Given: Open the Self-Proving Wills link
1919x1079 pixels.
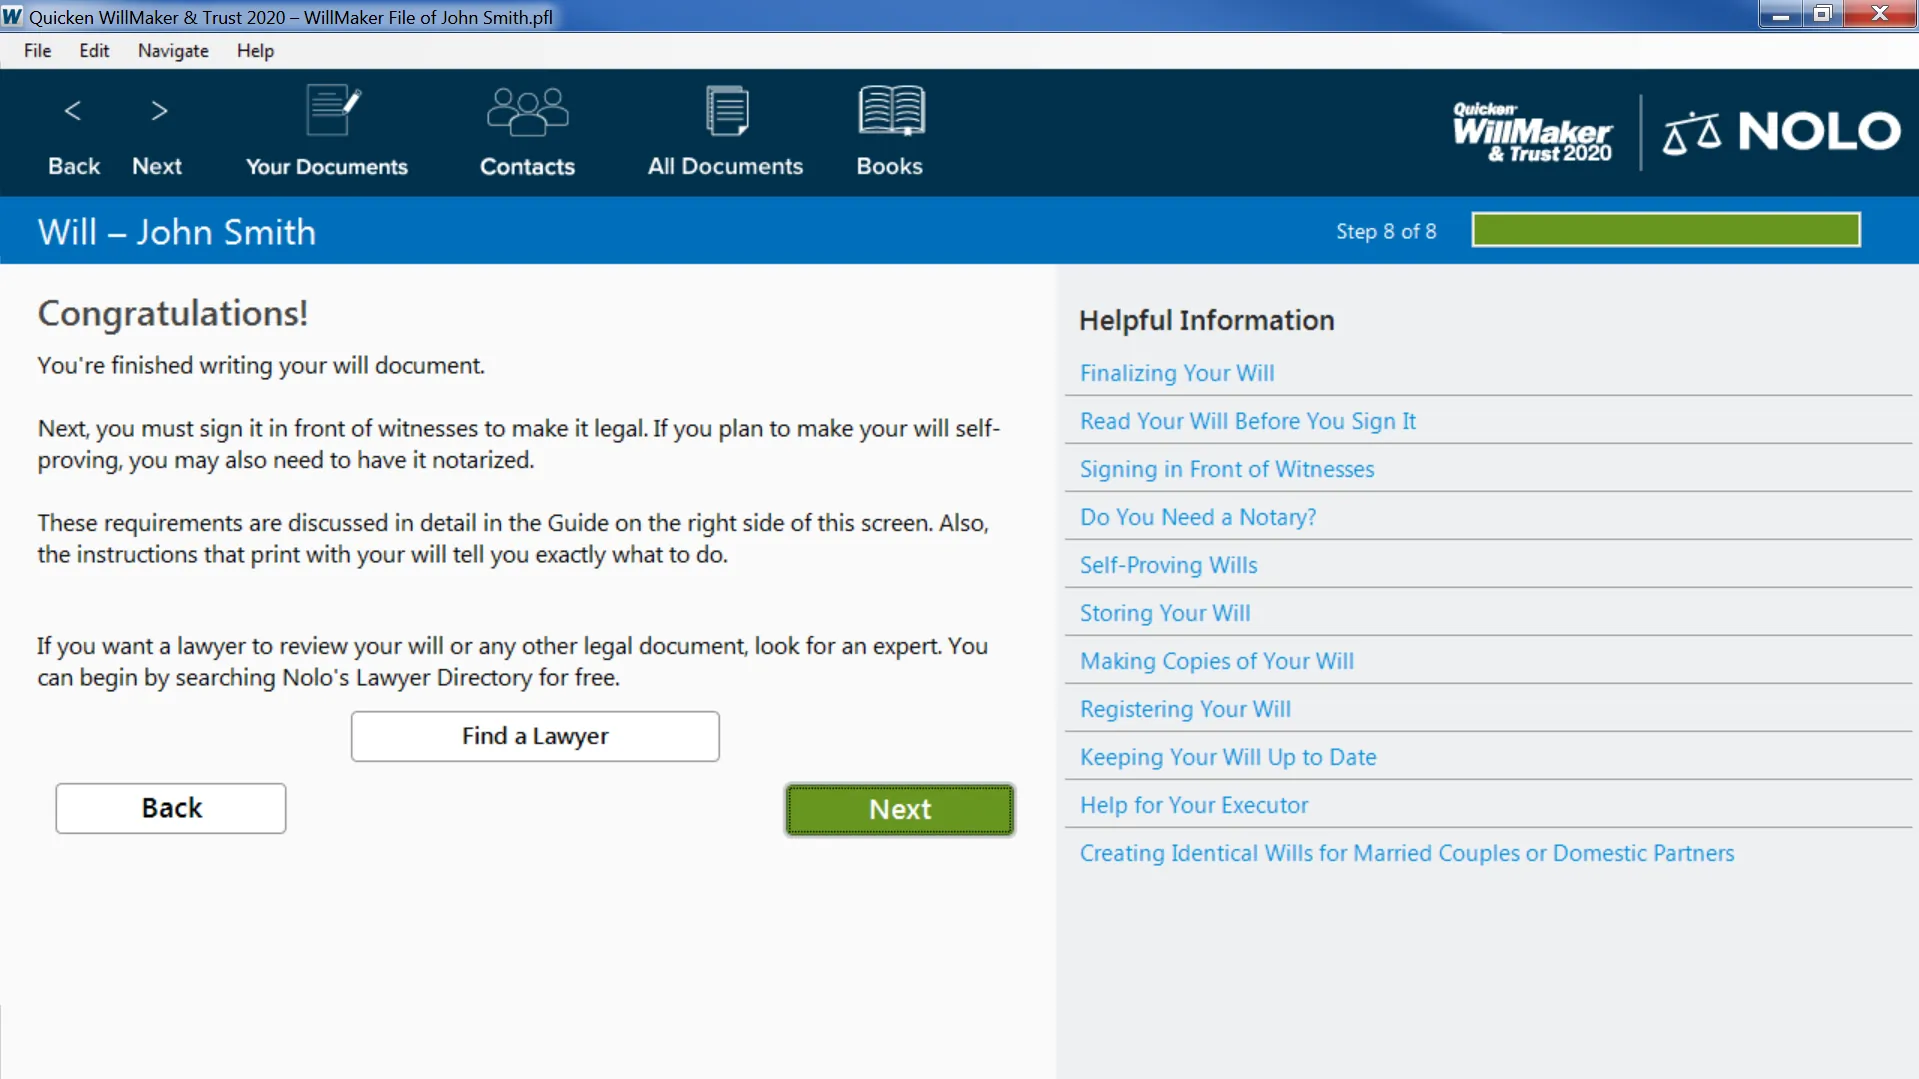Looking at the screenshot, I should 1168,565.
